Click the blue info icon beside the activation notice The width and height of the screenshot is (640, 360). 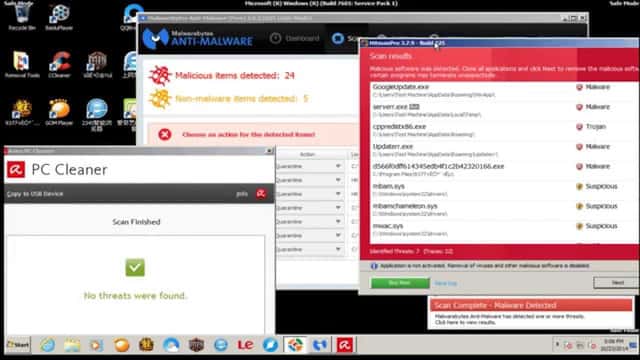[x=374, y=266]
